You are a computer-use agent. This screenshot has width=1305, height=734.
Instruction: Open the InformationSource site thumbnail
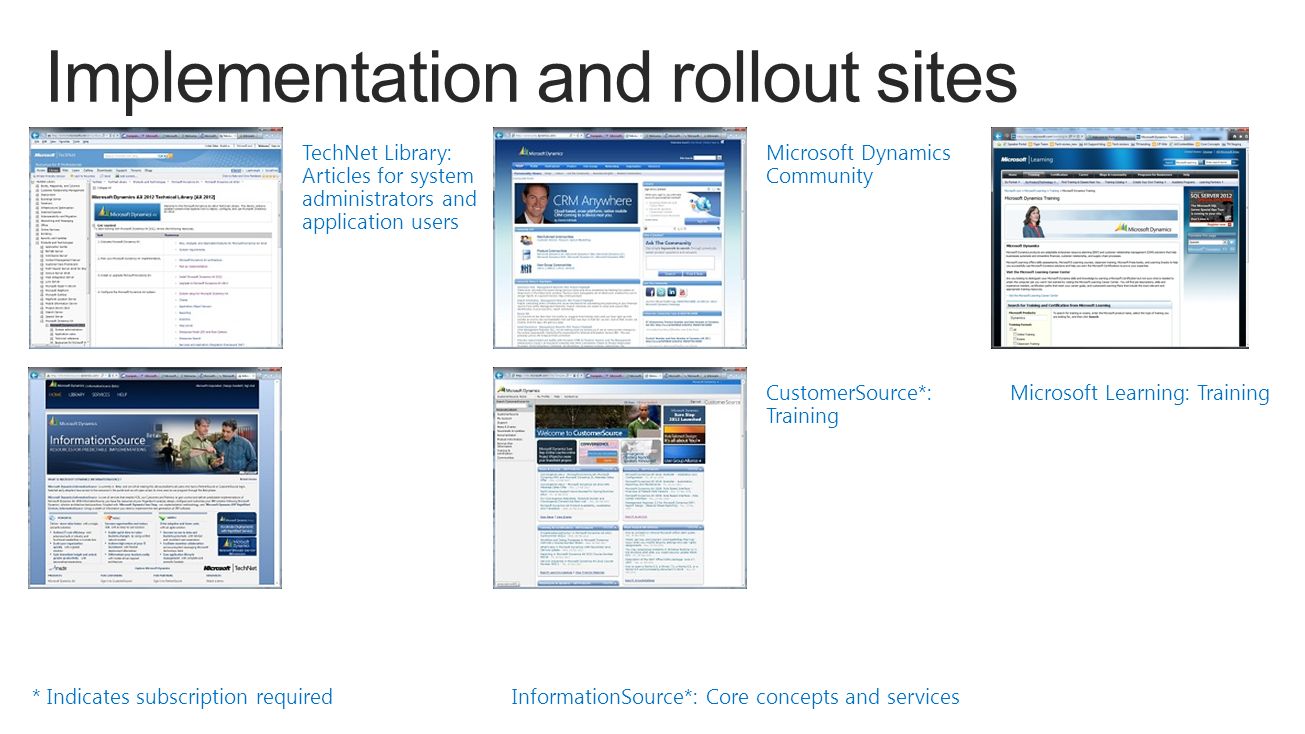[156, 478]
